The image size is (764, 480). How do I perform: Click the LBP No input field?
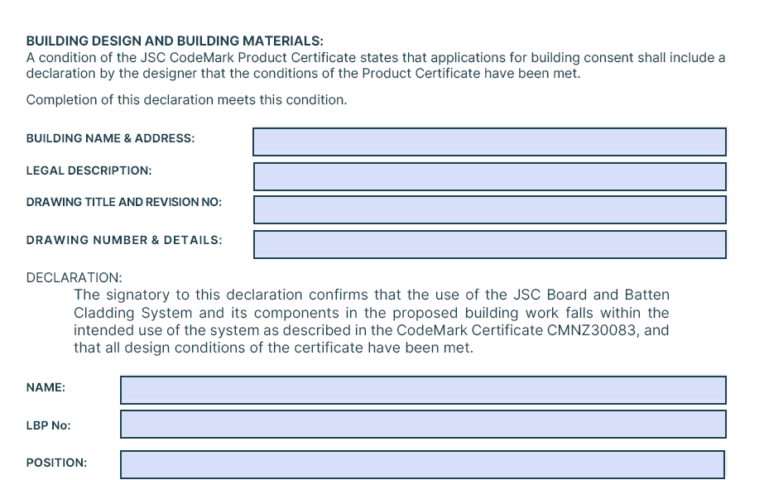(423, 424)
